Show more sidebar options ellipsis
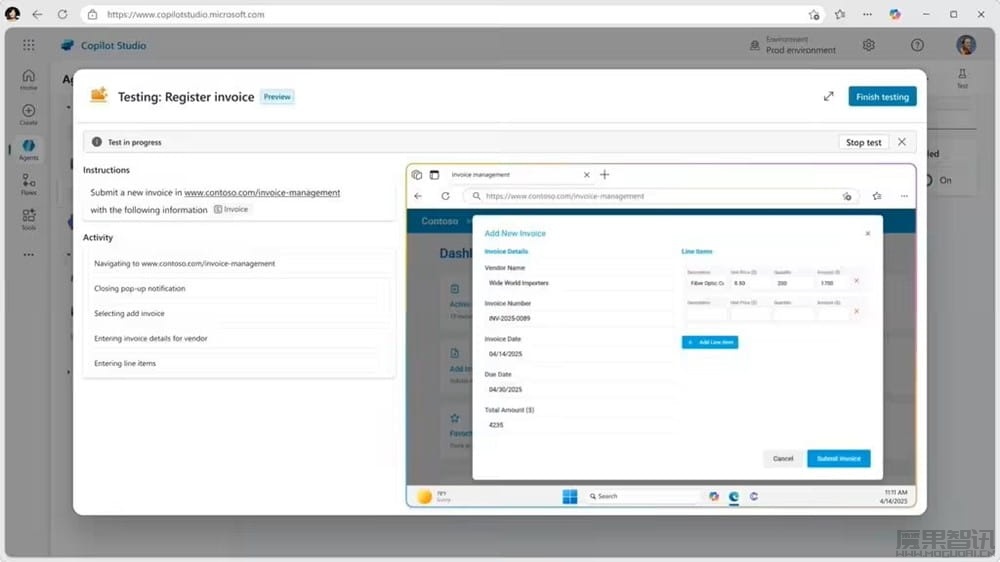The height and width of the screenshot is (562, 1000). (x=29, y=255)
